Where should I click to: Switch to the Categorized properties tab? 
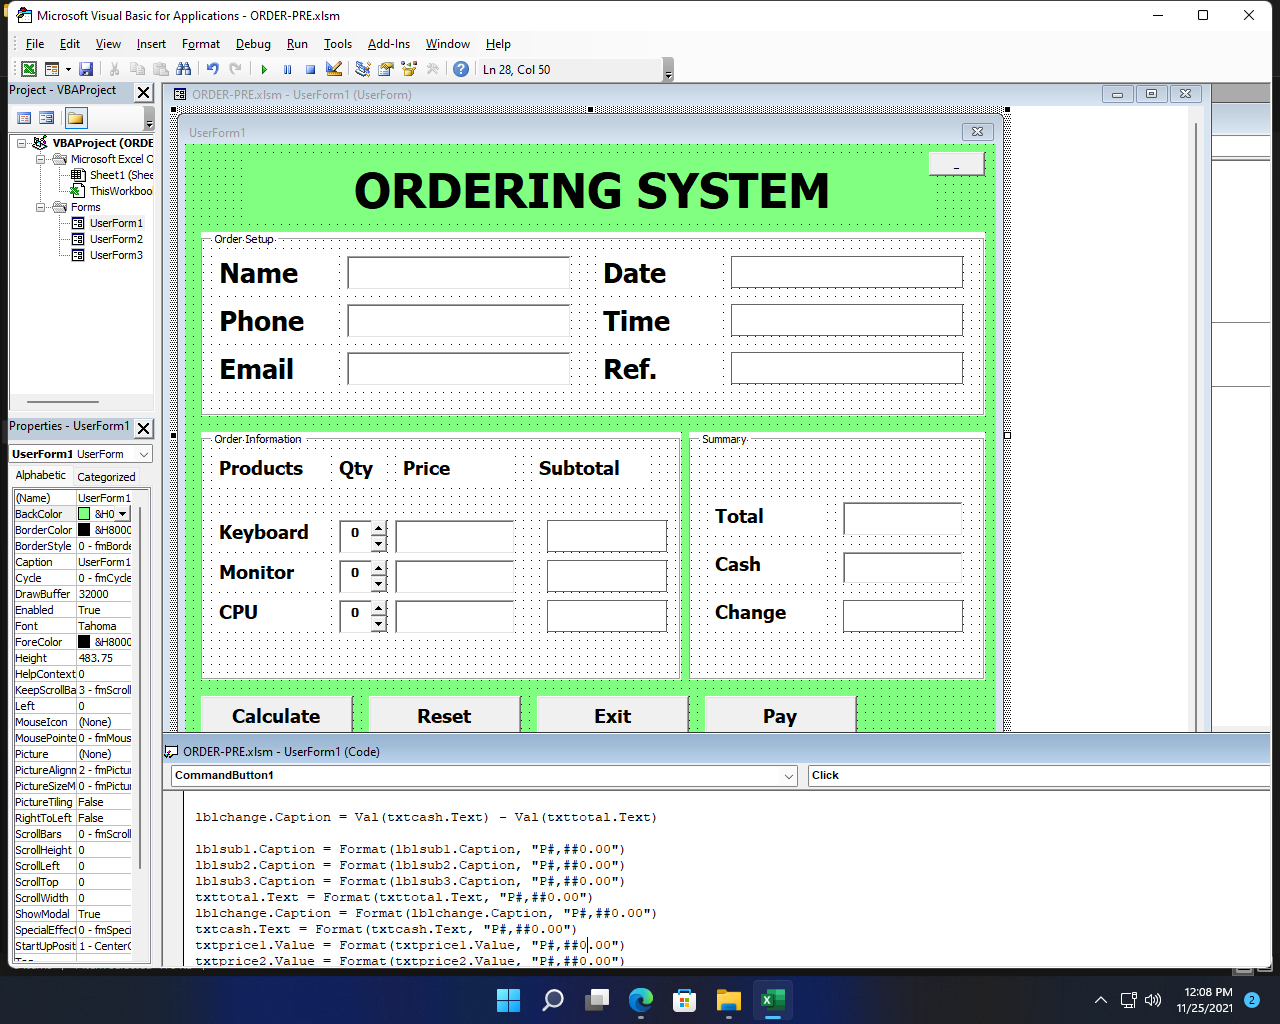pos(106,477)
